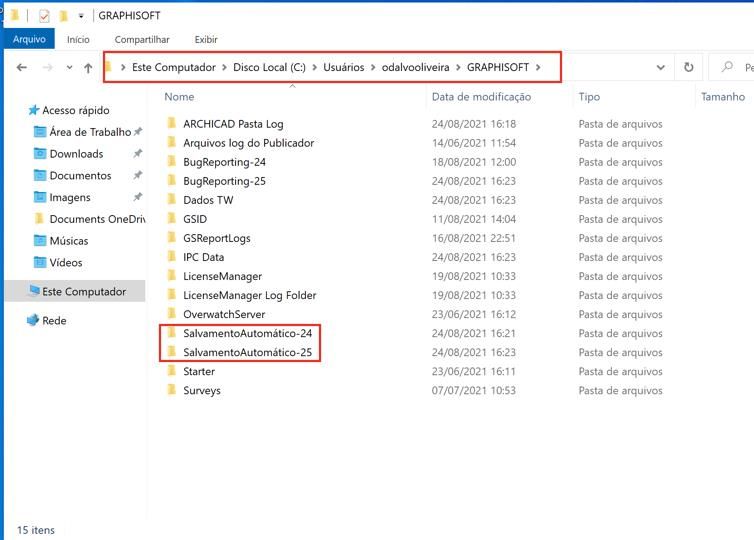Click pin icon next to Documentos
Screen dimensions: 754x540
138,175
